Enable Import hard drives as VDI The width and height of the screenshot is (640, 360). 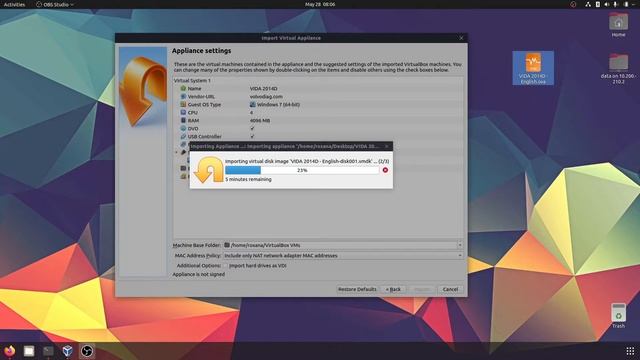point(225,265)
